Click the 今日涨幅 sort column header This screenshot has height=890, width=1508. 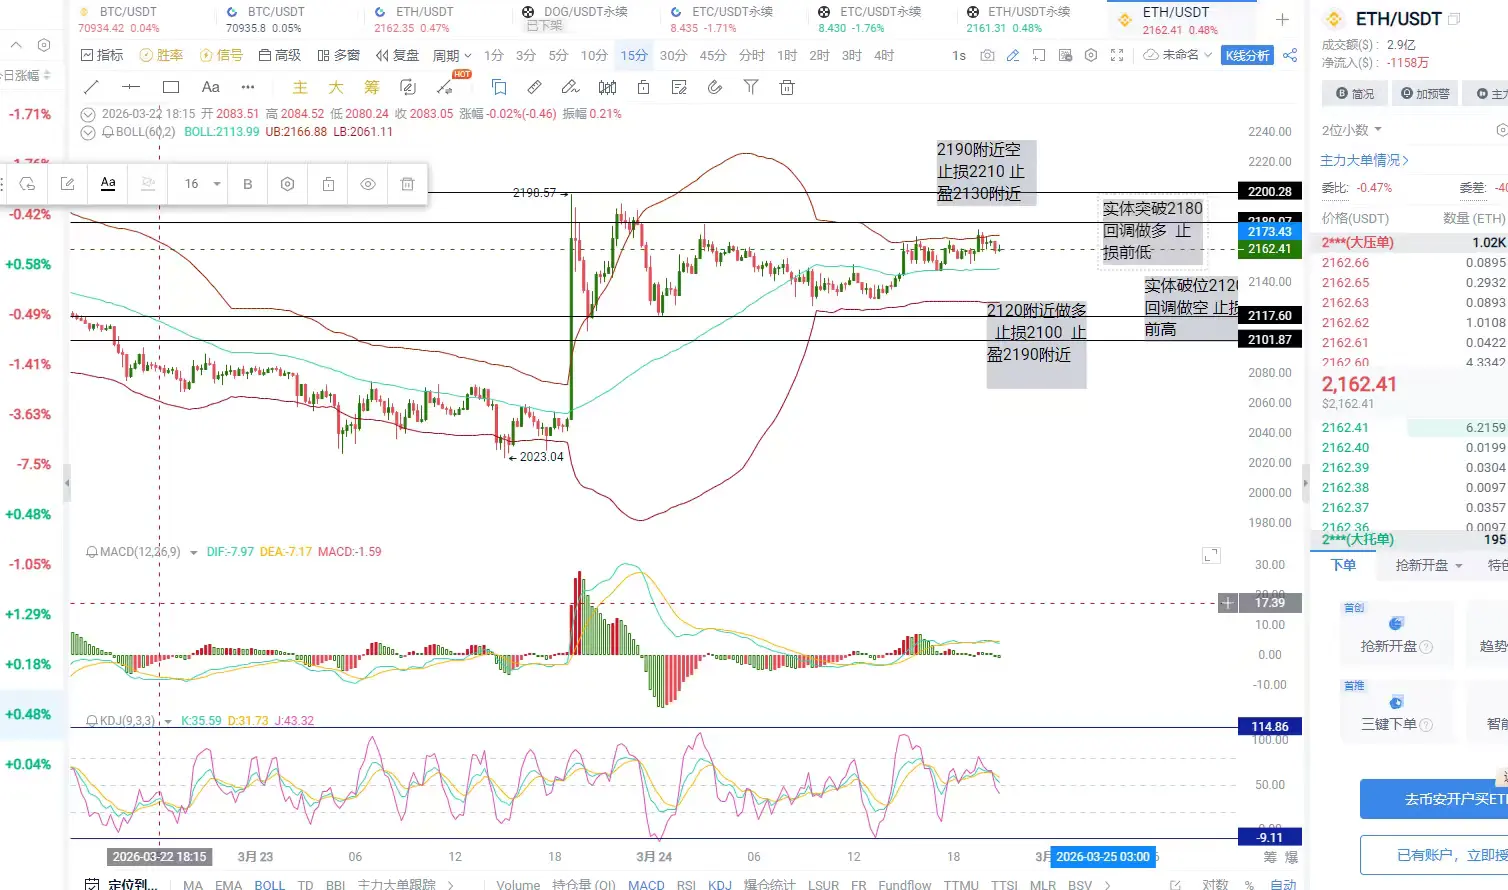tap(25, 75)
